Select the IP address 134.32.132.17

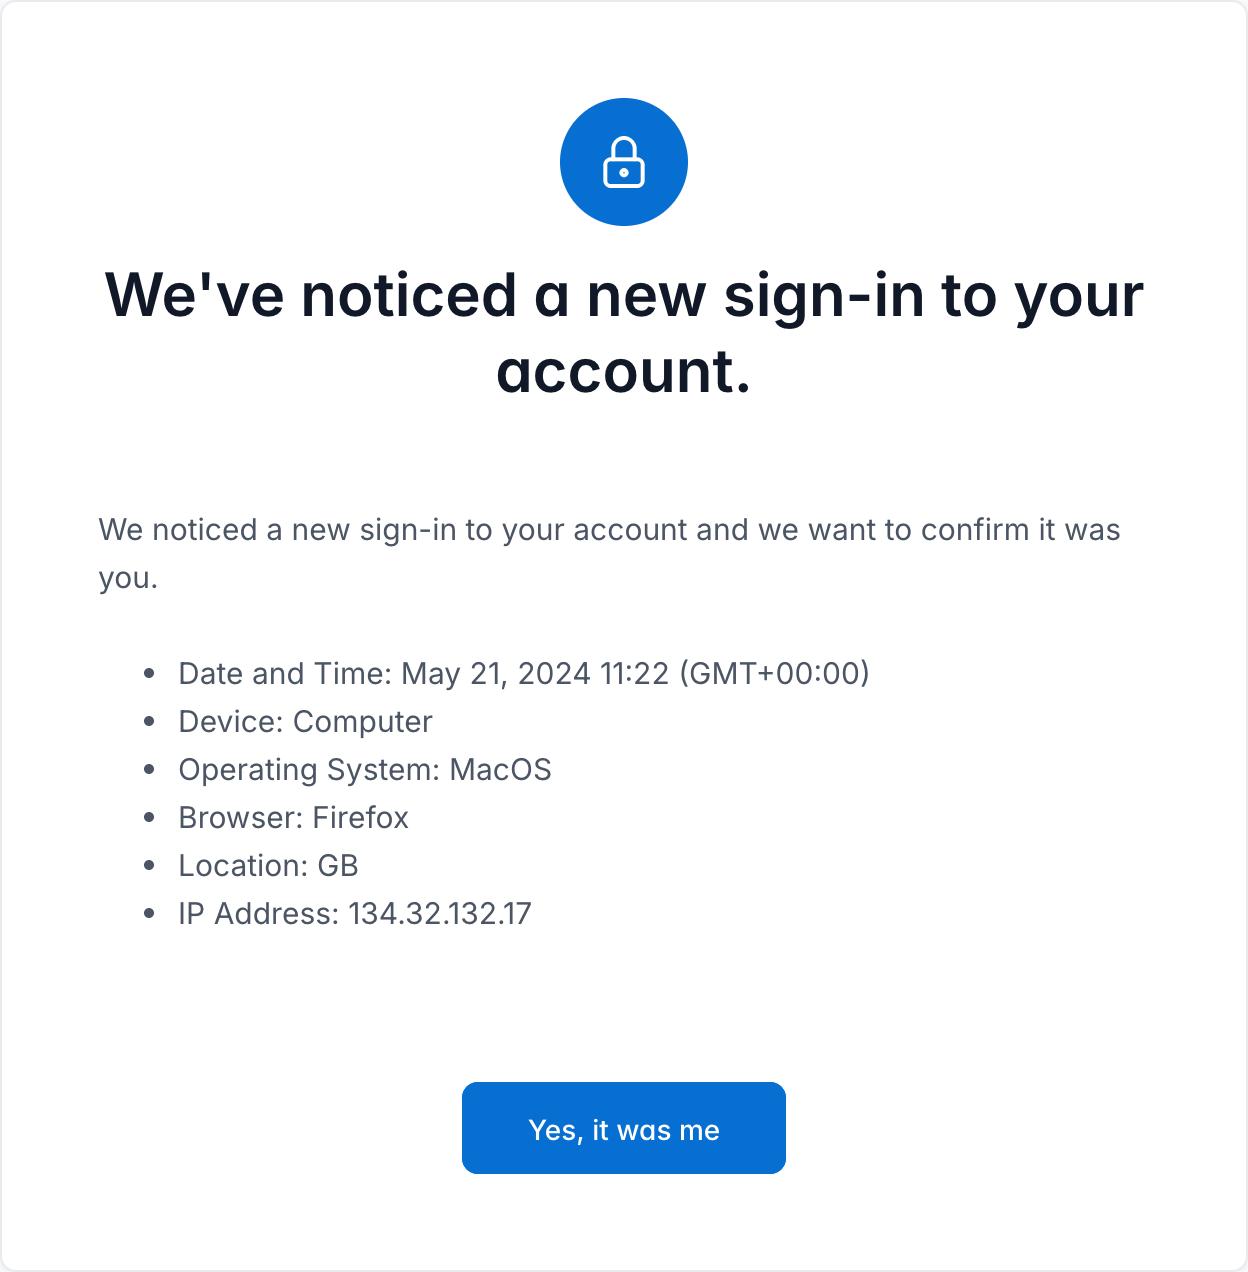440,914
